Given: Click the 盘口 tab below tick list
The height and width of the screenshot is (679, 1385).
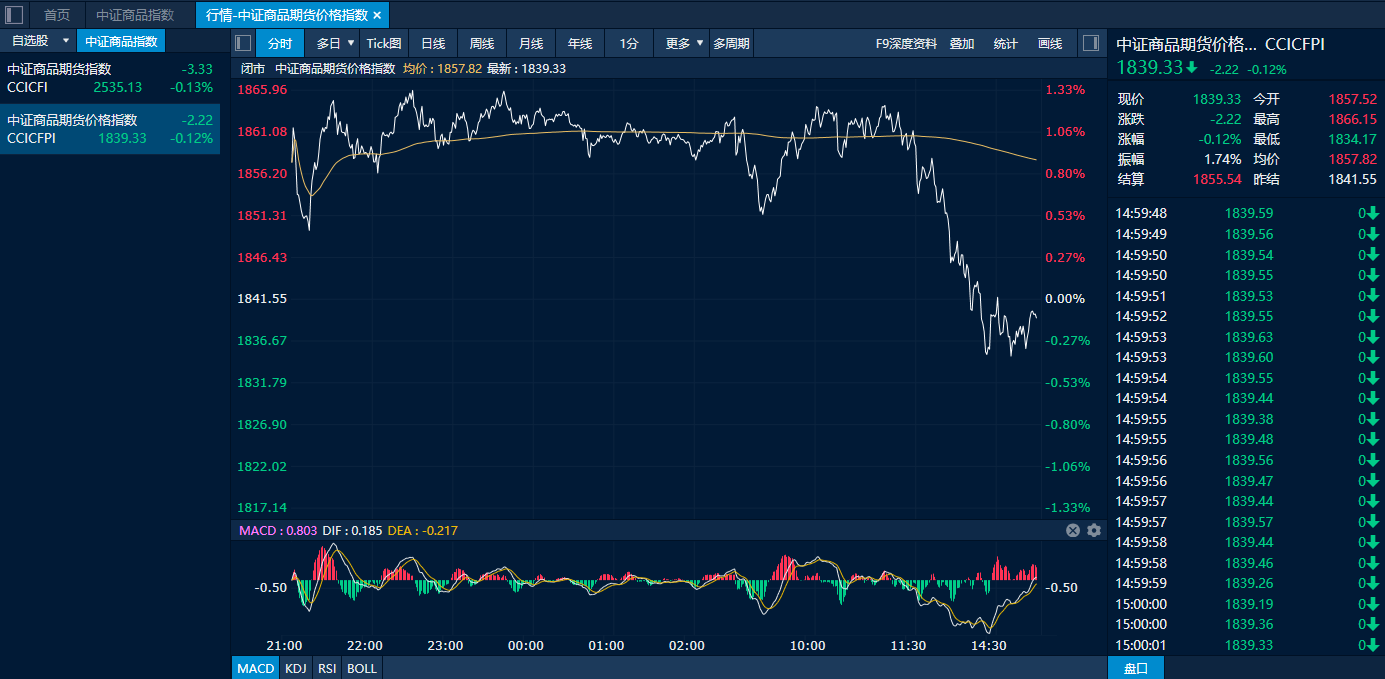Looking at the screenshot, I should click(1136, 668).
